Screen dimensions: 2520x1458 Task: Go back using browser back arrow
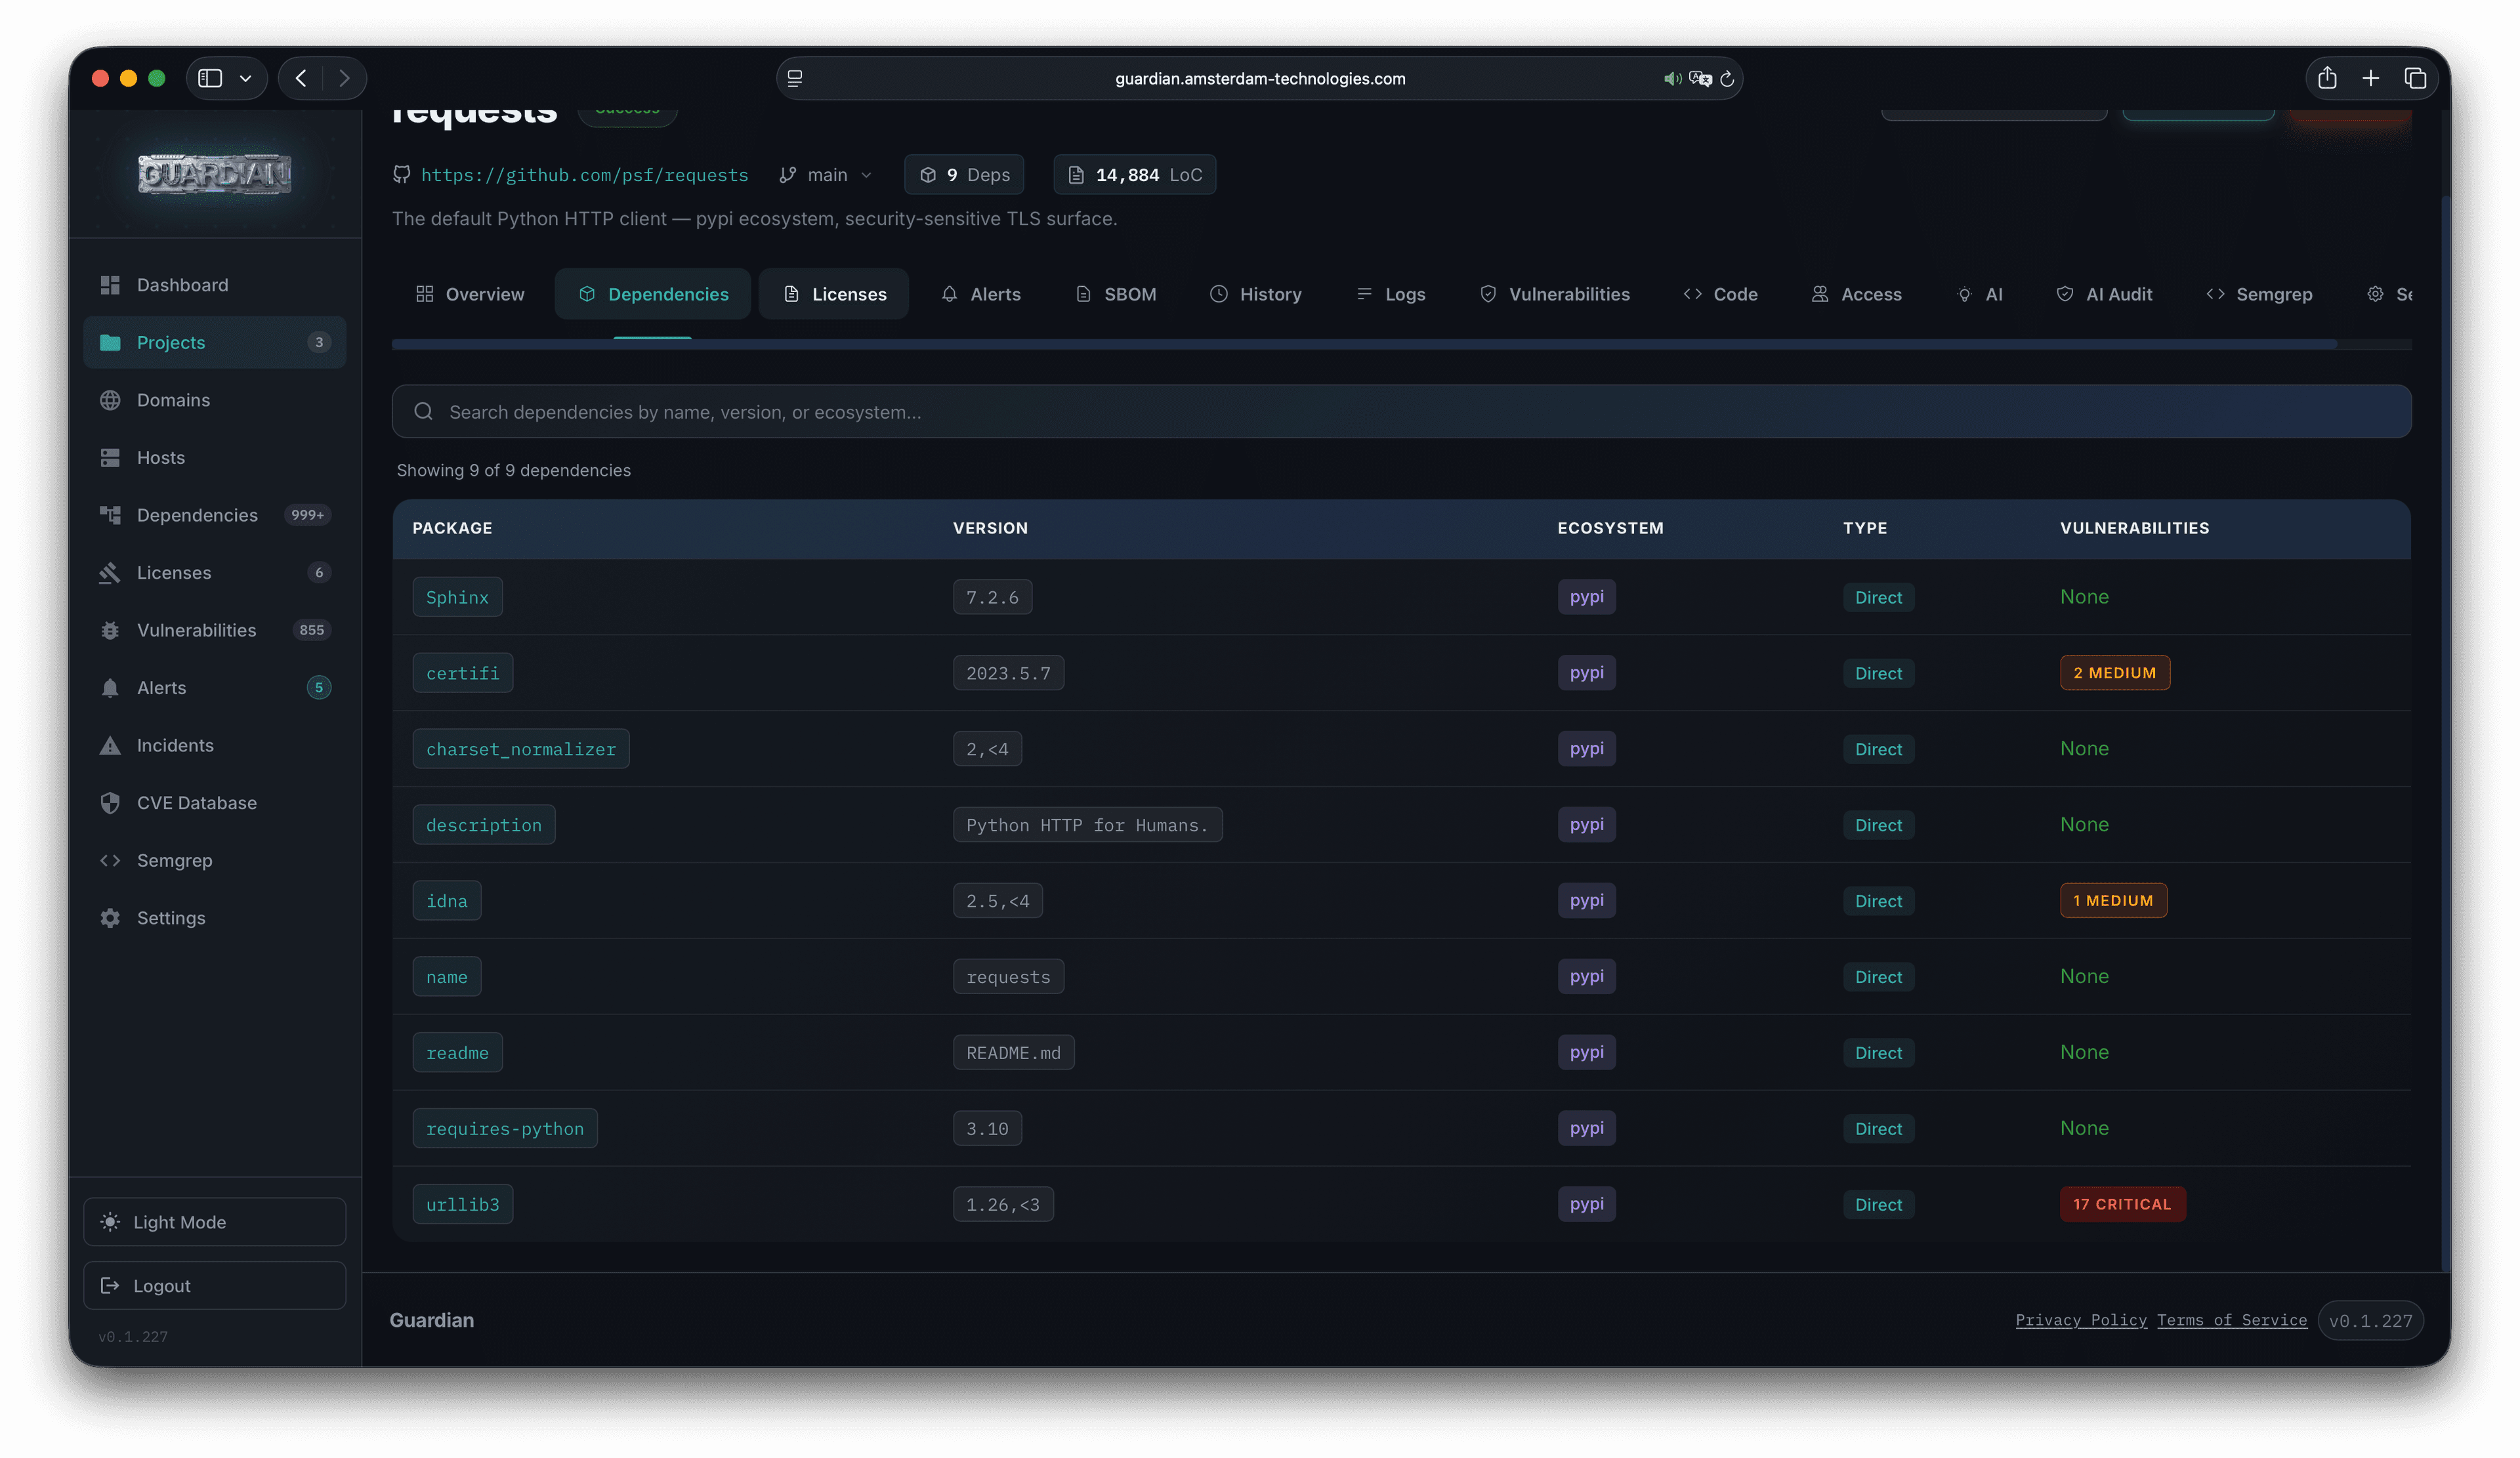tap(301, 78)
